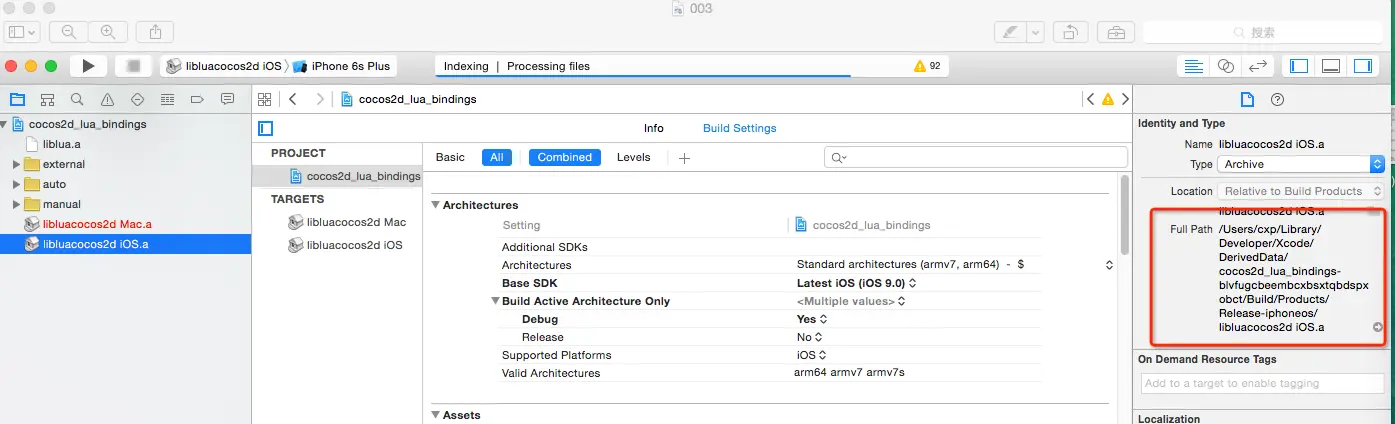Switch to the Build Settings tab
This screenshot has height=424, width=1395.
pos(739,128)
